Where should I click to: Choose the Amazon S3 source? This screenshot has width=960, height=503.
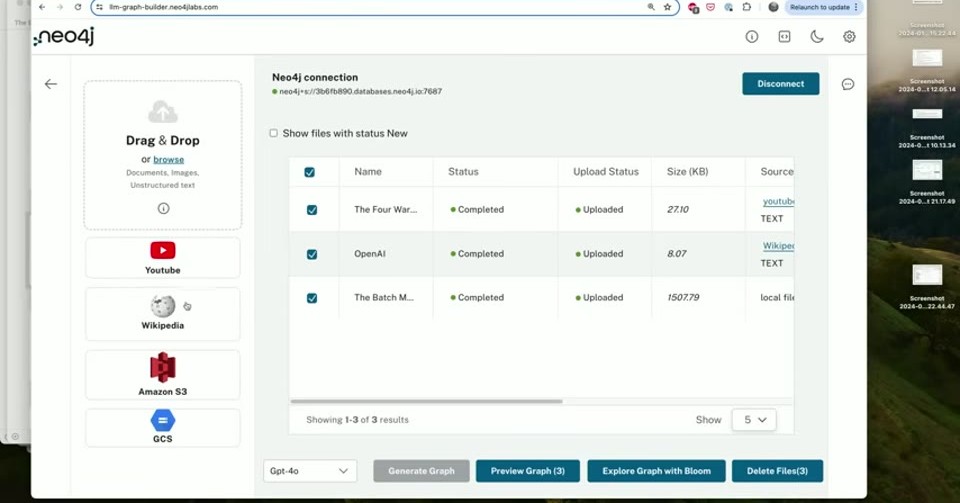[x=162, y=374]
